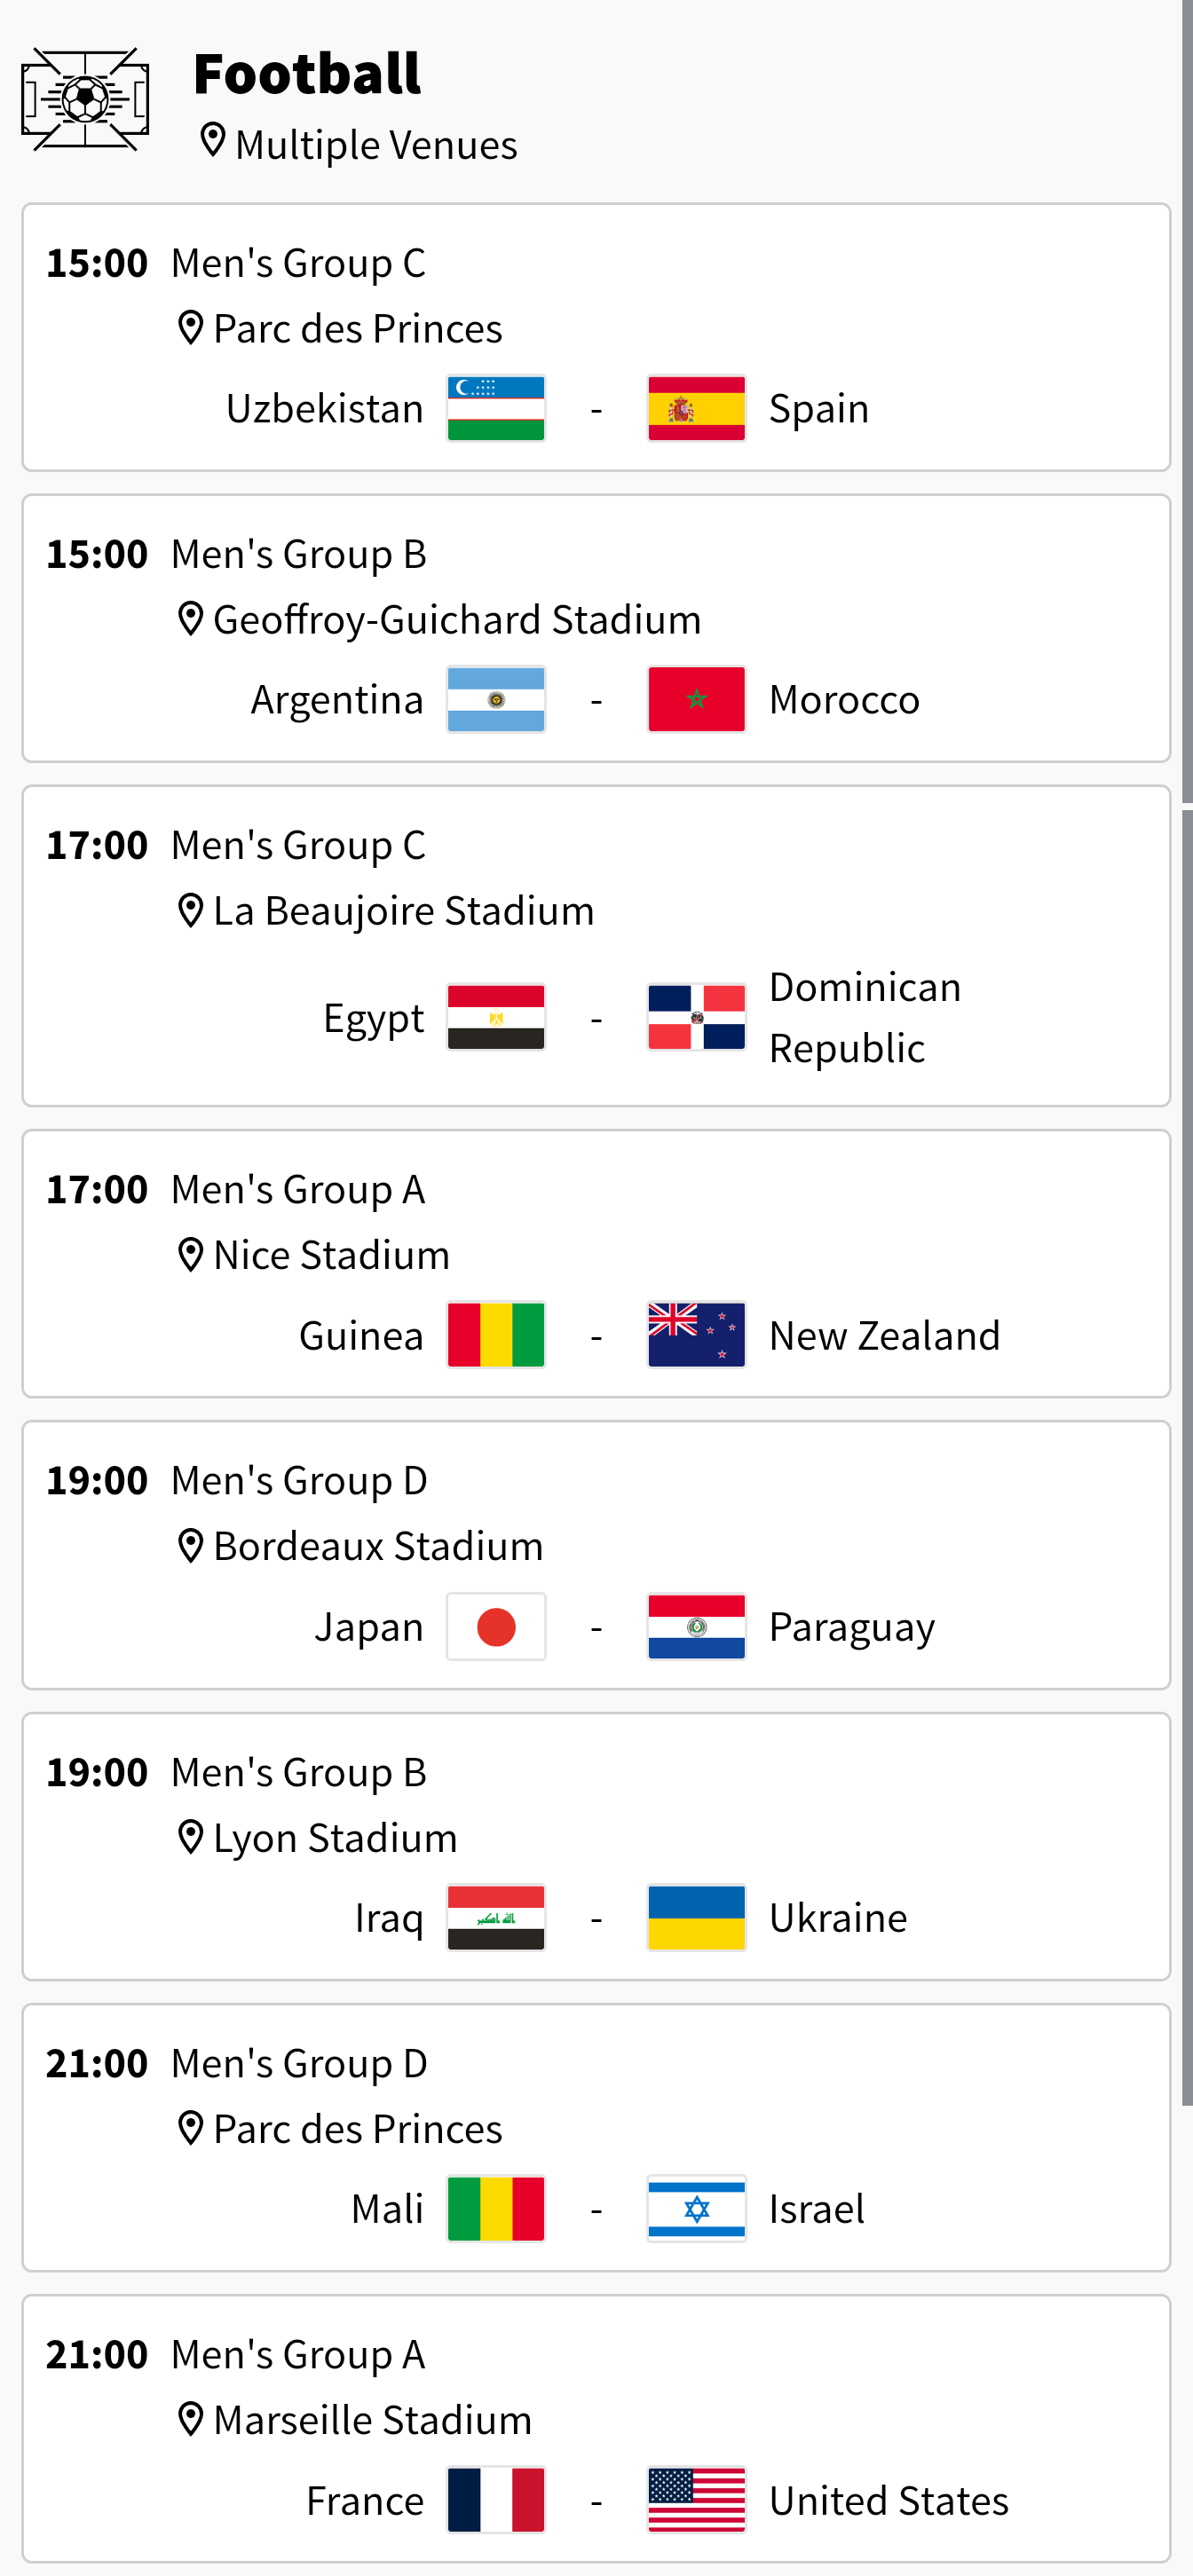Open the 19:00 Men's Group D match title
Image resolution: width=1193 pixels, height=2576 pixels.
coord(299,1481)
